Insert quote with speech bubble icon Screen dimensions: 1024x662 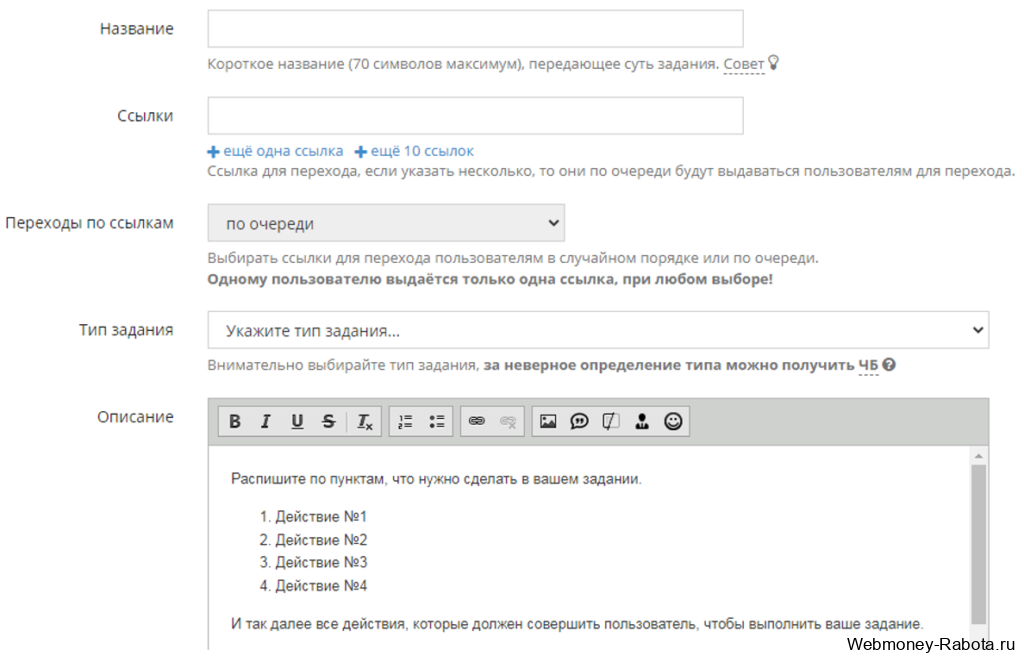579,421
